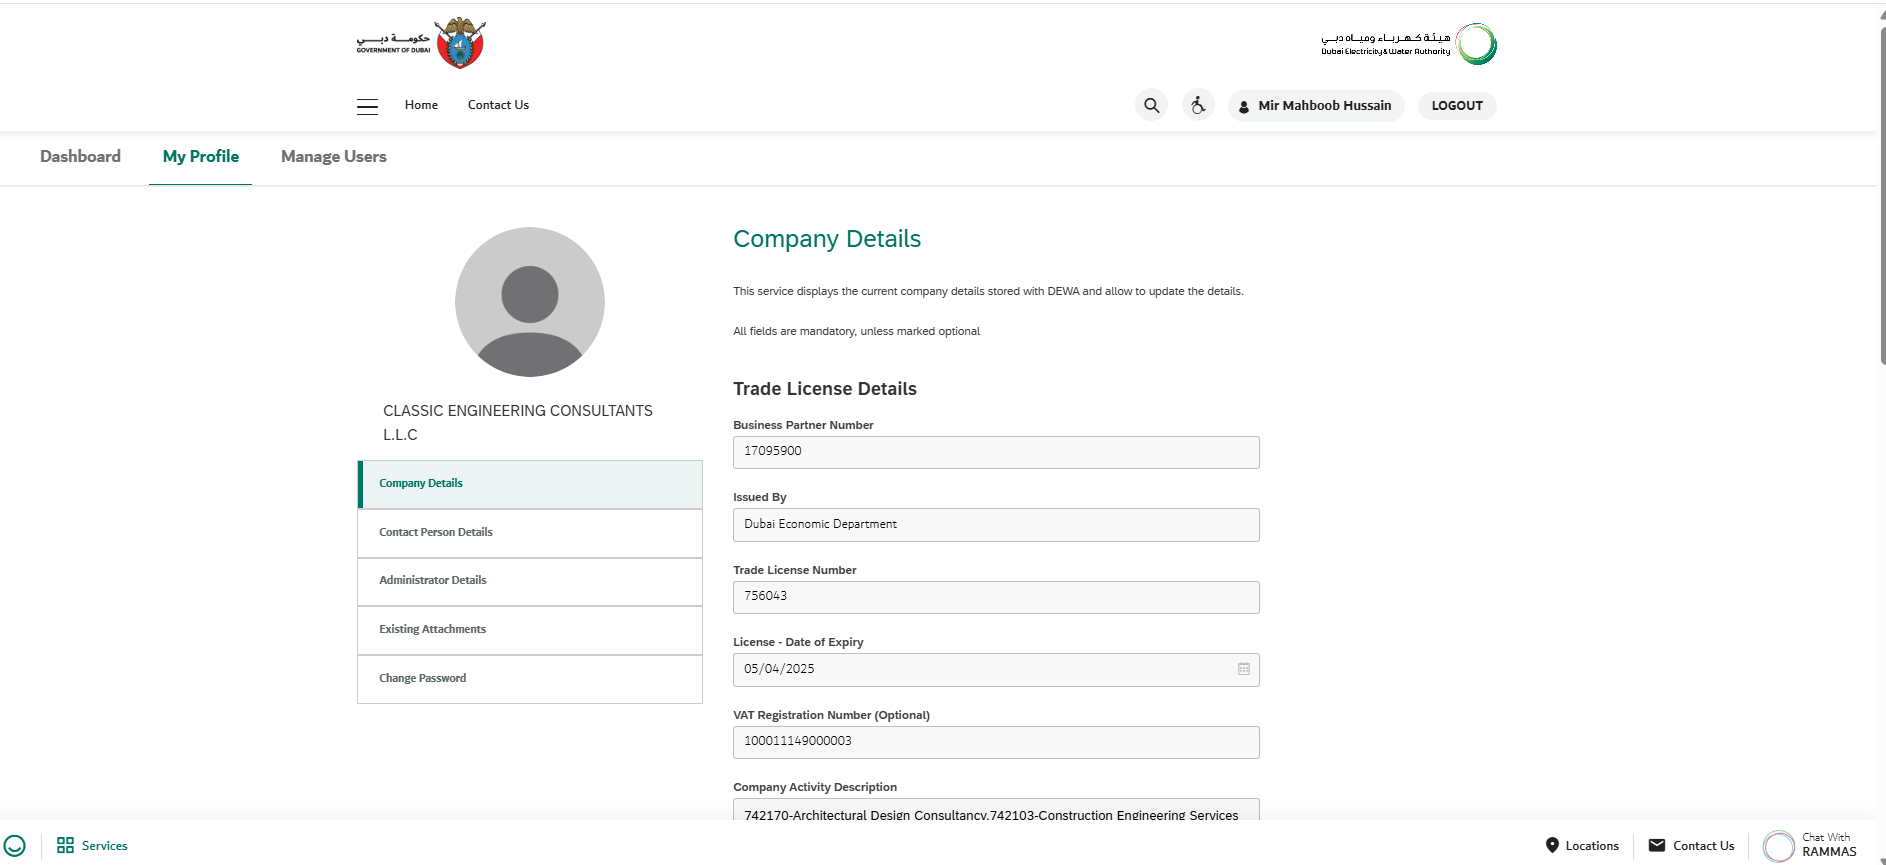This screenshot has height=865, width=1886.
Task: Open calendar picker for license expiry
Action: [x=1243, y=669]
